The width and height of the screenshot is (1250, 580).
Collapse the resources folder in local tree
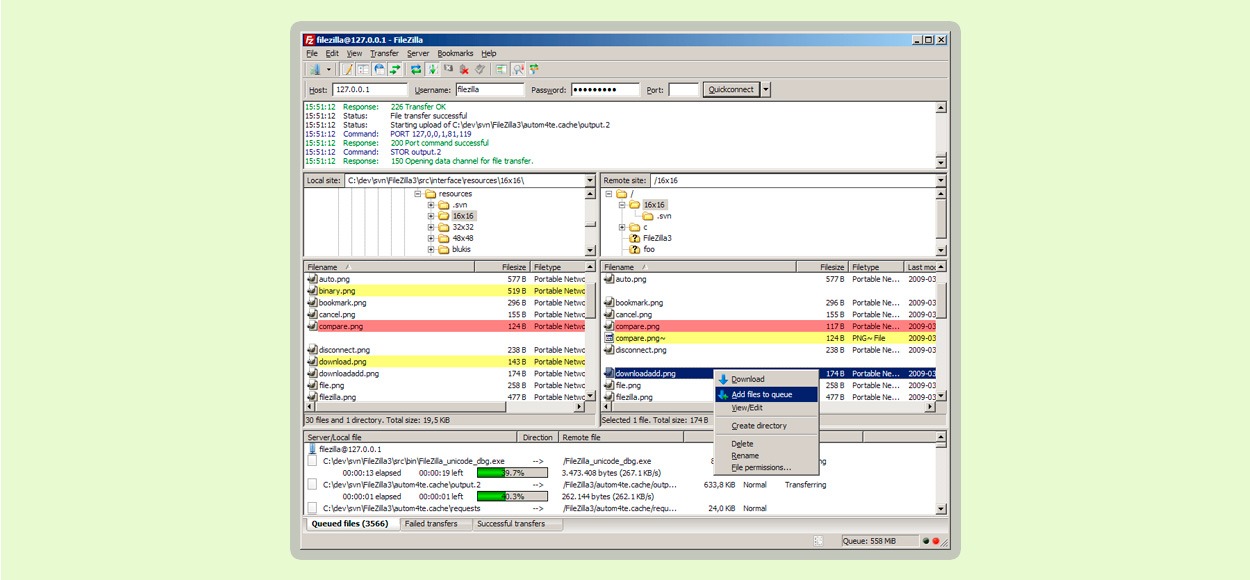click(x=418, y=194)
